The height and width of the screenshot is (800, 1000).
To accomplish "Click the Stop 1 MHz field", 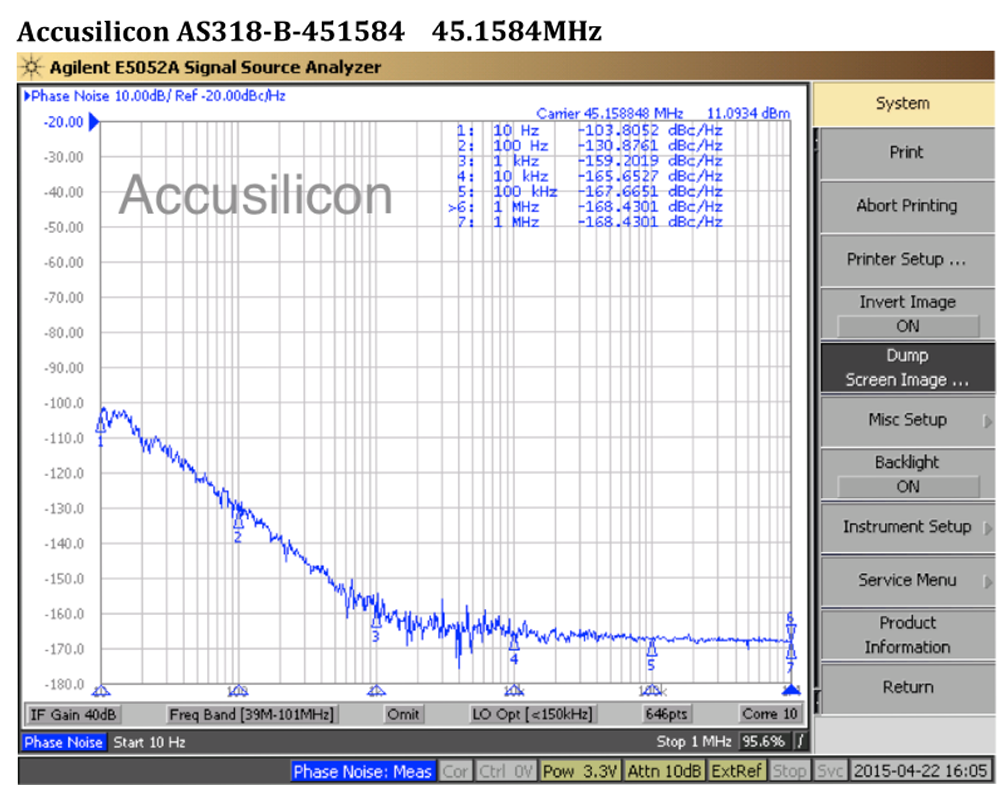I will pyautogui.click(x=694, y=742).
